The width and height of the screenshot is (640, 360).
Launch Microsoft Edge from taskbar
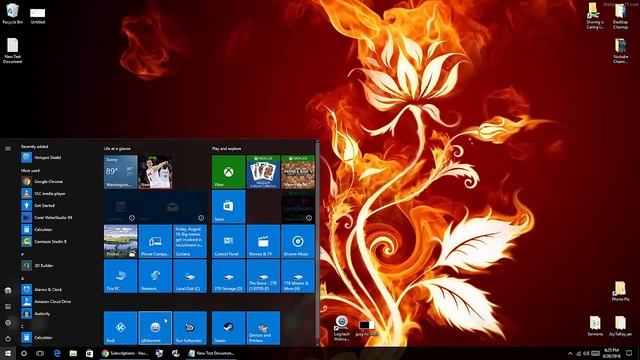(x=57, y=353)
